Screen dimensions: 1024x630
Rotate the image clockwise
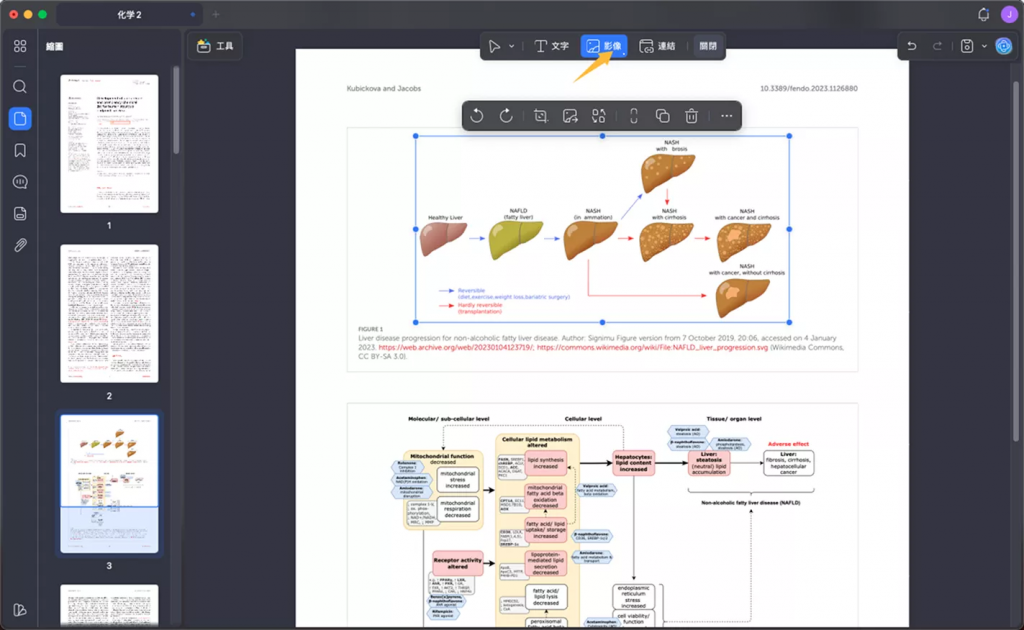pyautogui.click(x=506, y=116)
